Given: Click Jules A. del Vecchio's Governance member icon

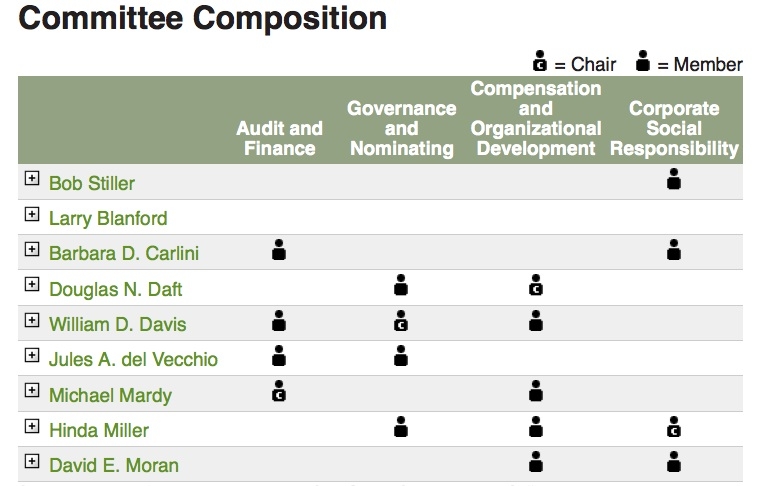Looking at the screenshot, I should pos(401,356).
